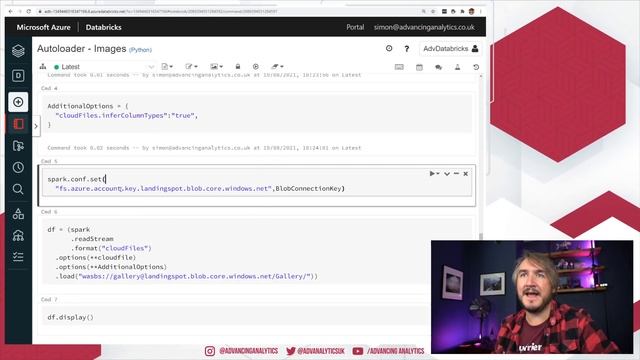Click the Create plus icon in sidebar
640x360 pixels.
click(x=18, y=102)
